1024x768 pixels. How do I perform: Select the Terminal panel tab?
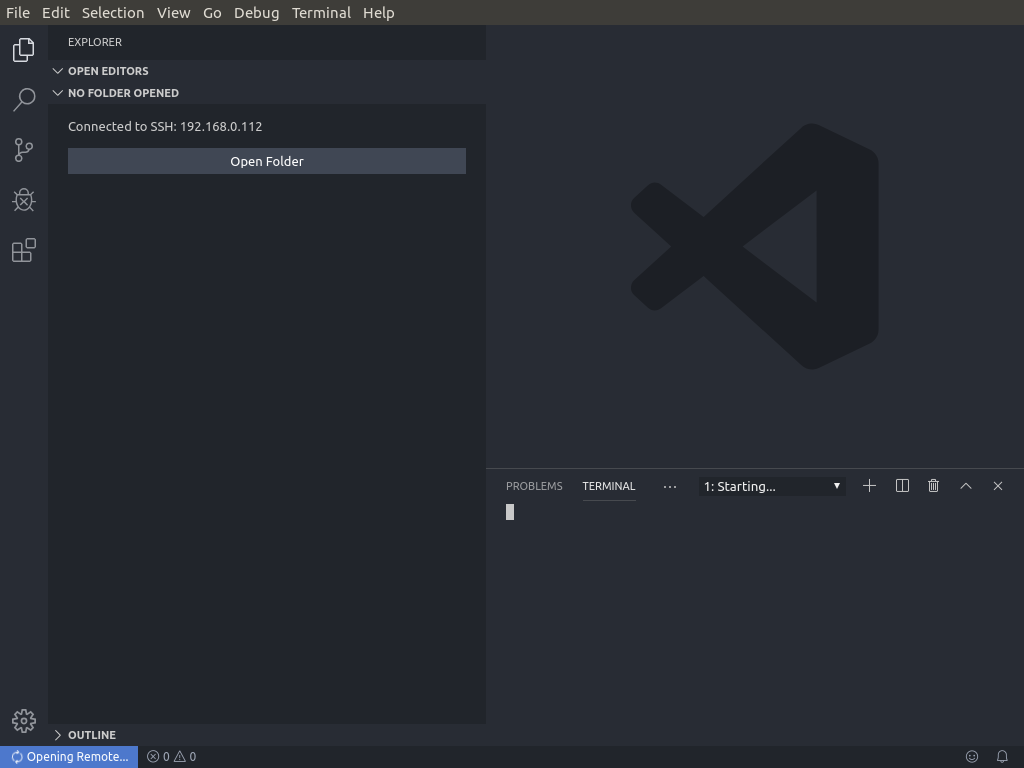click(609, 486)
